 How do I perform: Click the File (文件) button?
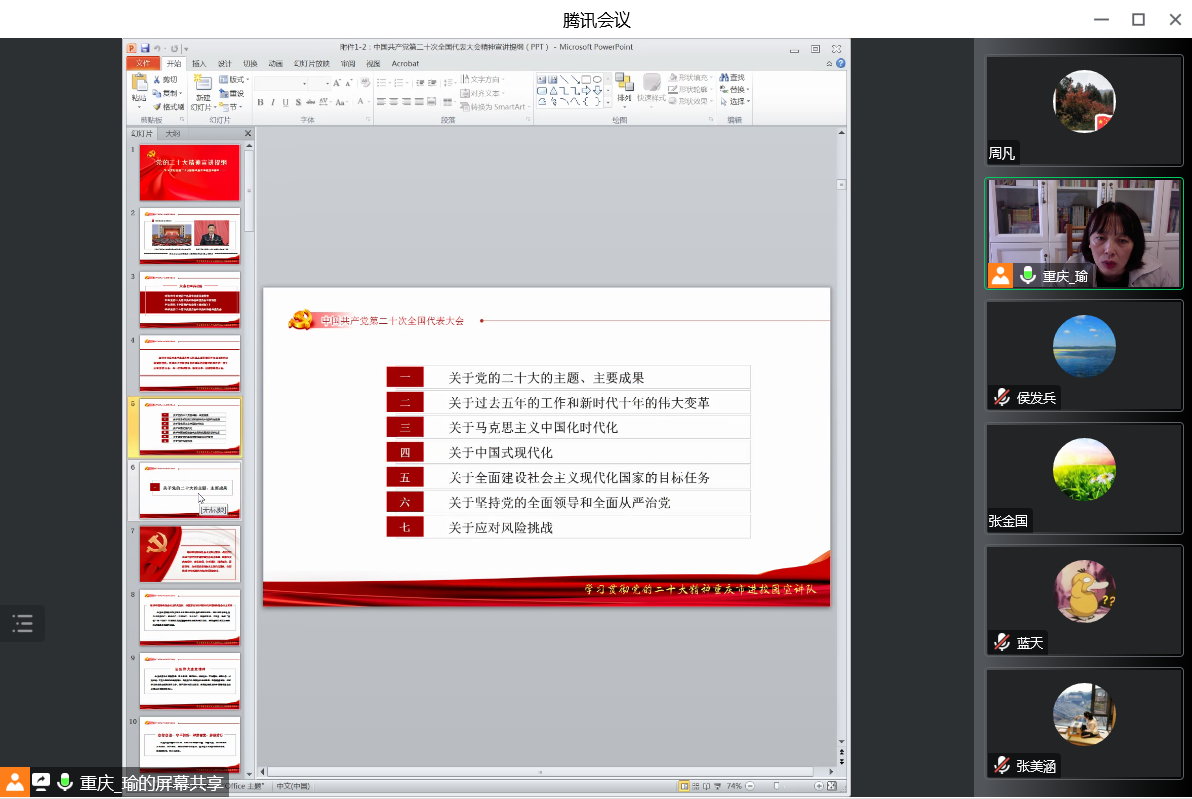(x=143, y=63)
